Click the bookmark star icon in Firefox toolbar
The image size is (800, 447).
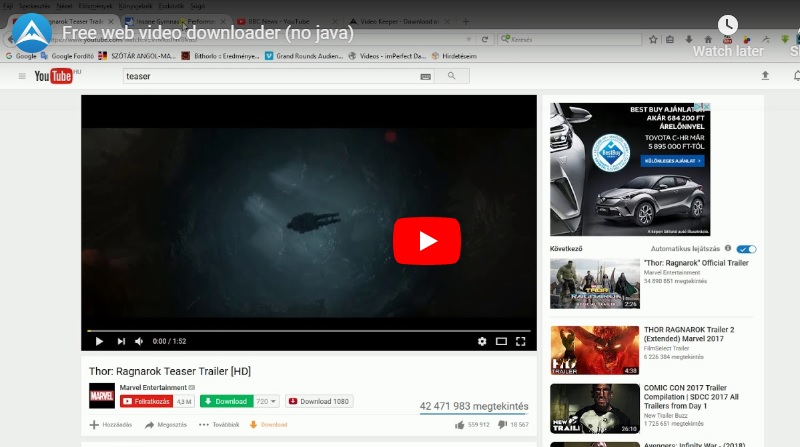click(653, 39)
